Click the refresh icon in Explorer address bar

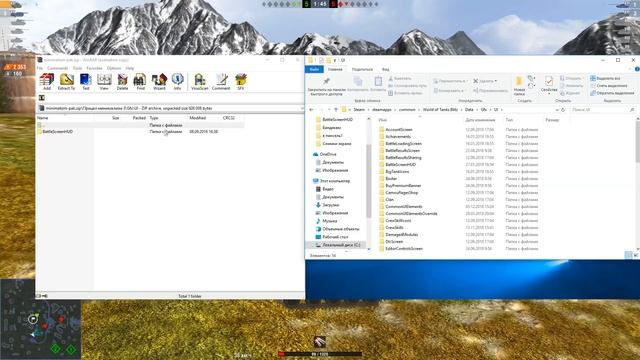563,110
